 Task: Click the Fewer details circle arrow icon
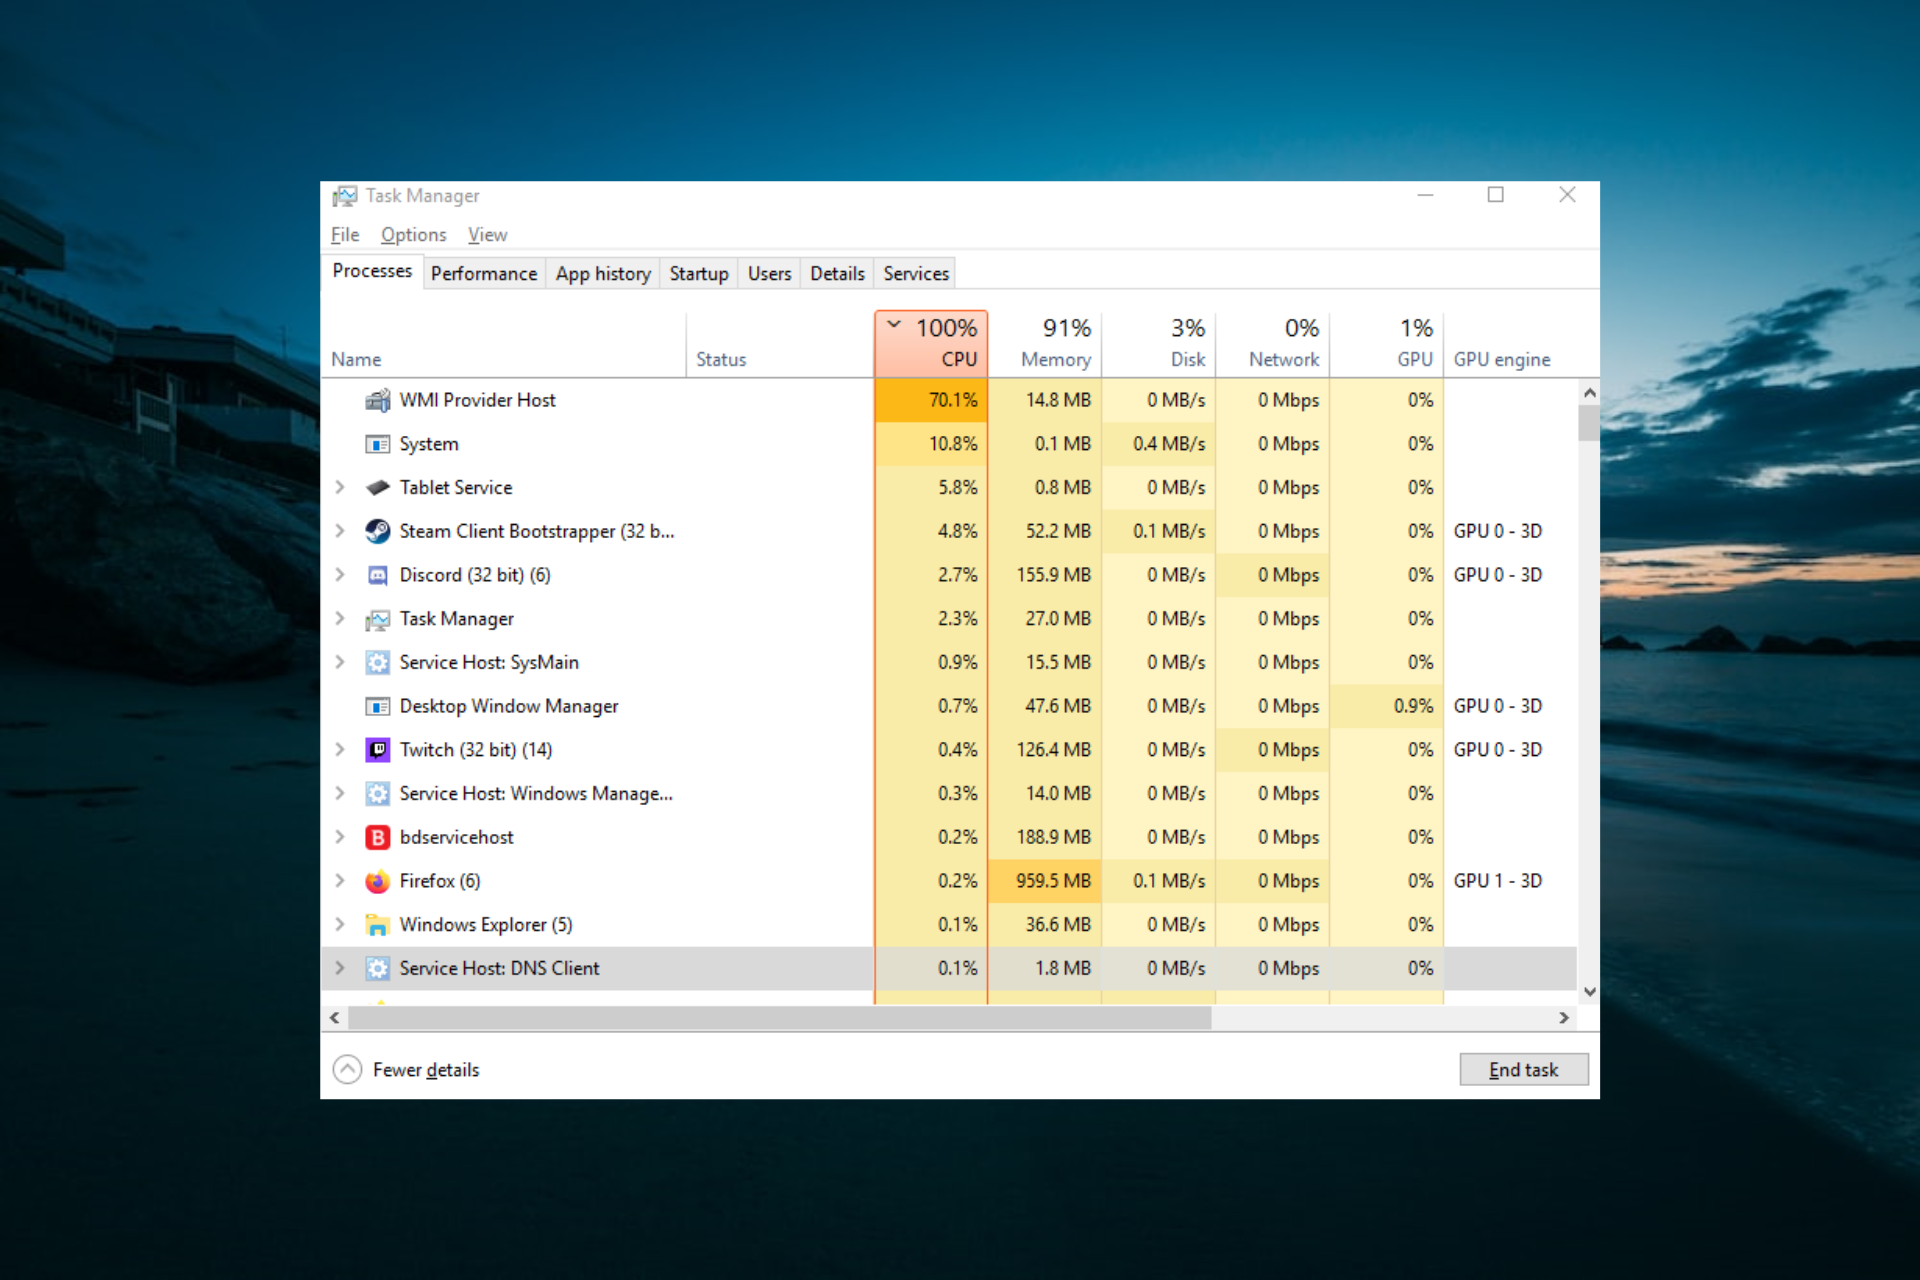pos(347,1069)
